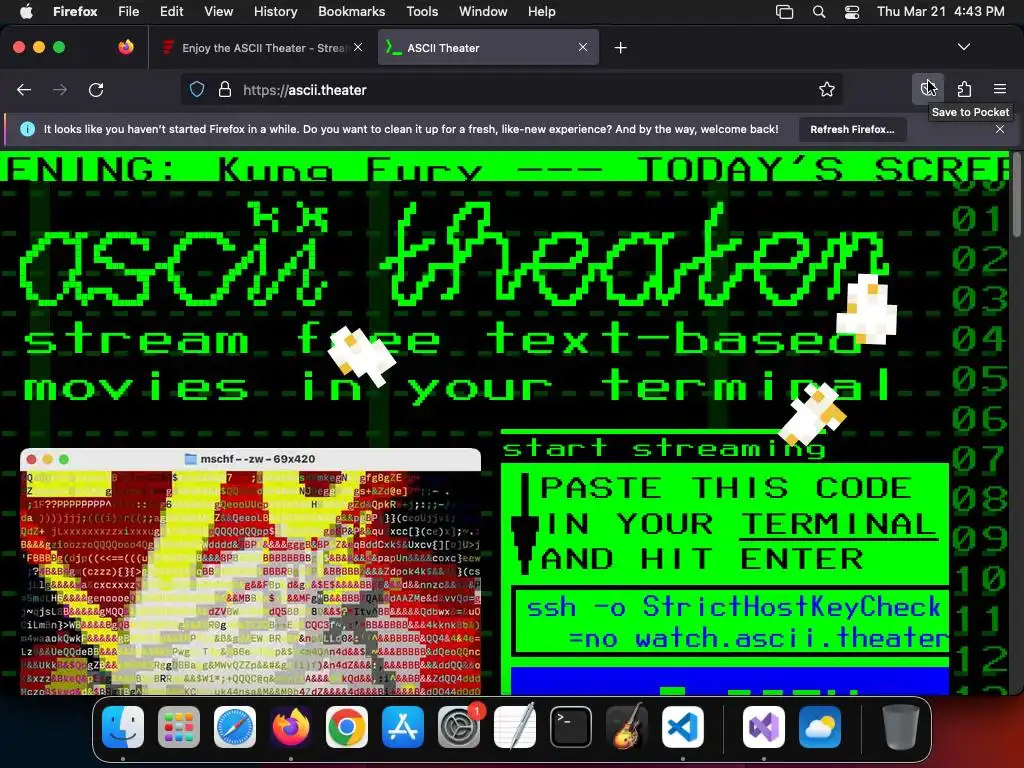Image resolution: width=1024 pixels, height=768 pixels.
Task: Open Spotlight search icon
Action: tap(819, 12)
